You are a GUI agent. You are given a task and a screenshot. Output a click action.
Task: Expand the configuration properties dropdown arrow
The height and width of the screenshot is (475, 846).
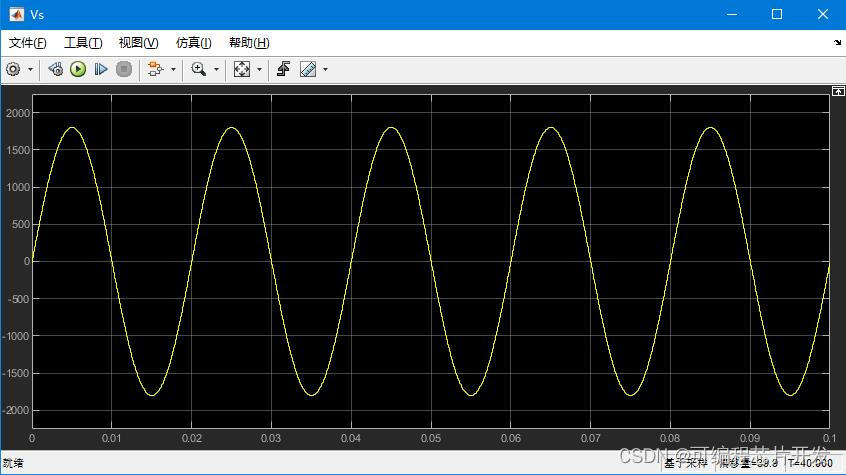point(30,70)
